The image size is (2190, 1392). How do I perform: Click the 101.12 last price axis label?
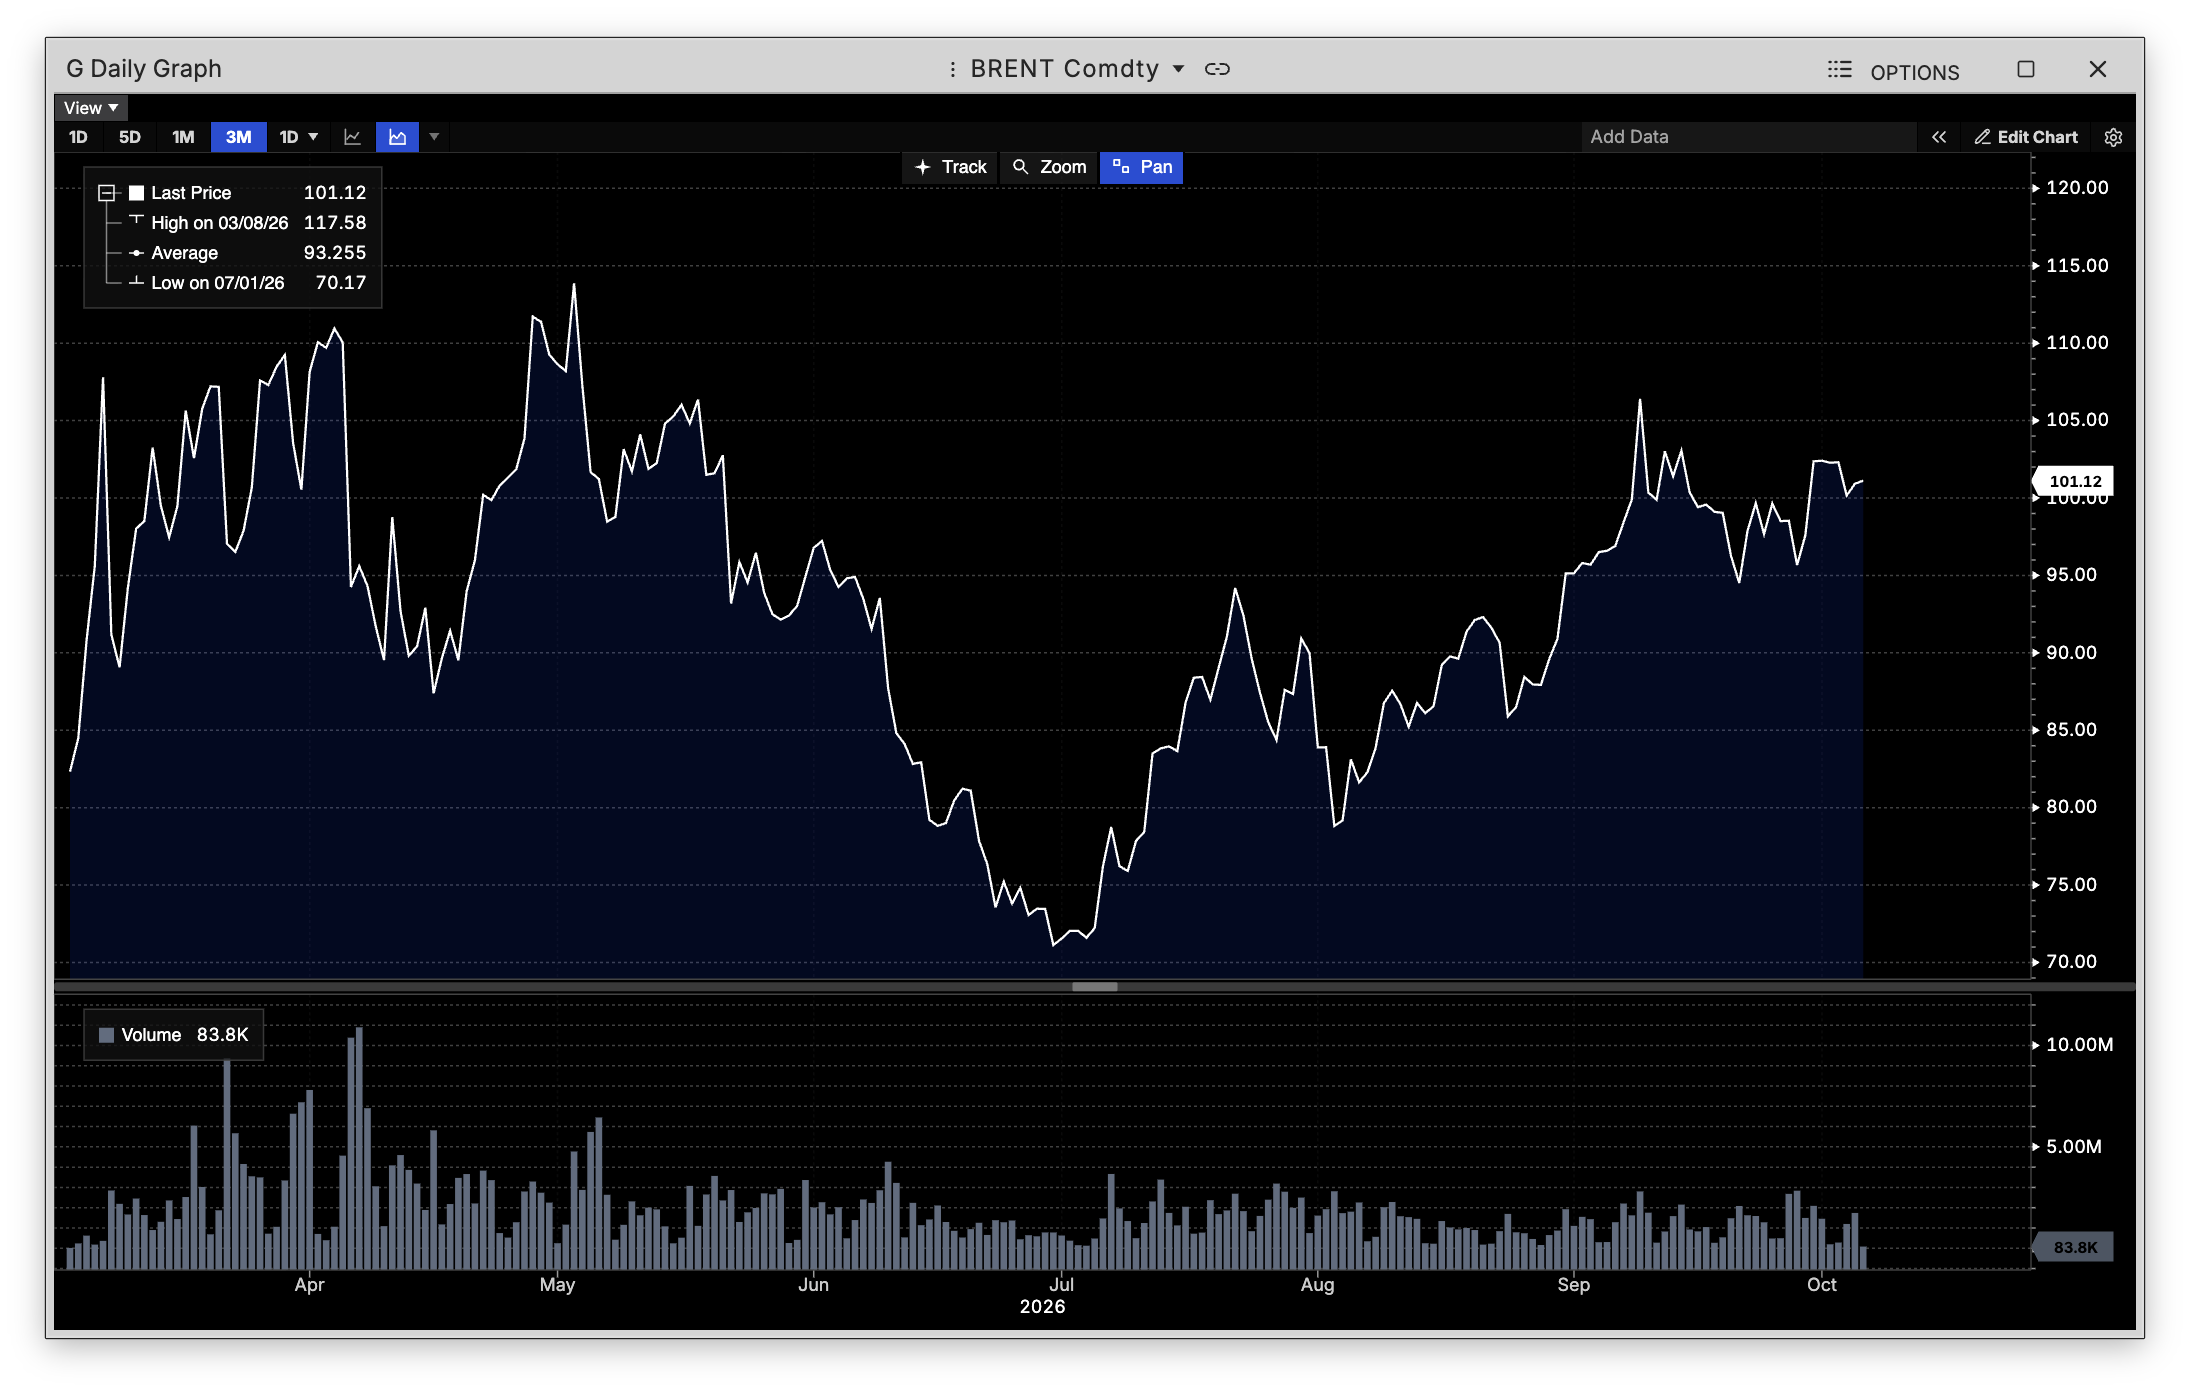pos(2073,481)
